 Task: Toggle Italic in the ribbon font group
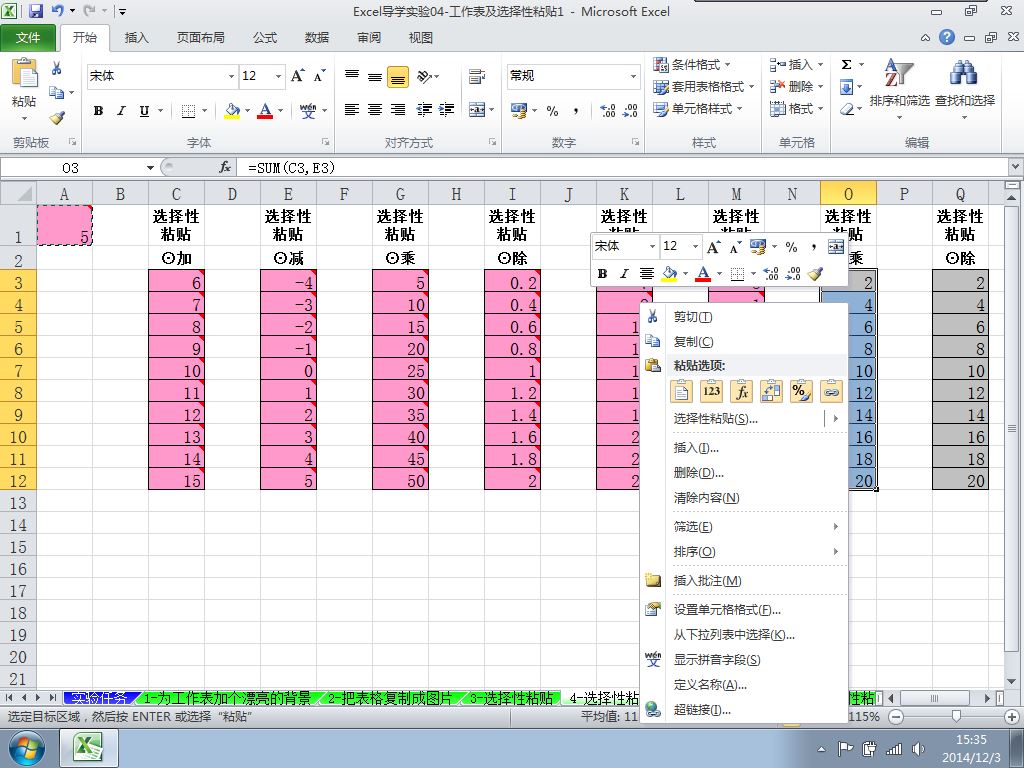121,111
